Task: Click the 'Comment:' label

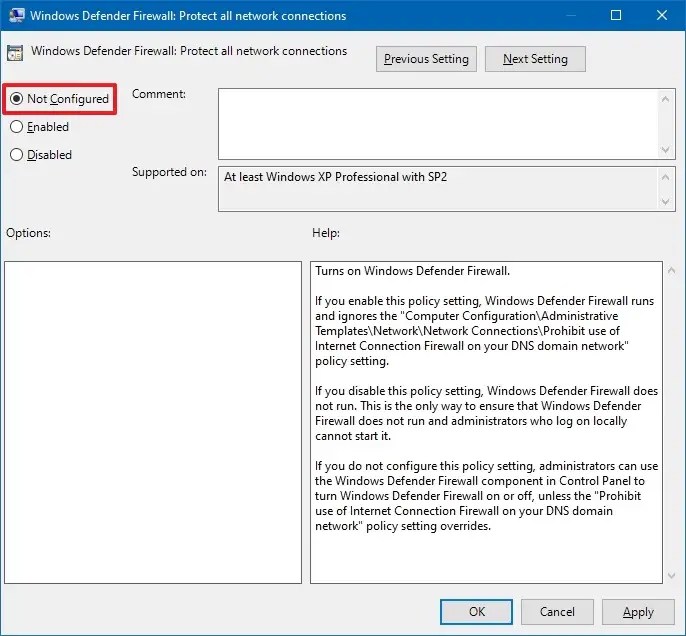Action: pyautogui.click(x=159, y=94)
